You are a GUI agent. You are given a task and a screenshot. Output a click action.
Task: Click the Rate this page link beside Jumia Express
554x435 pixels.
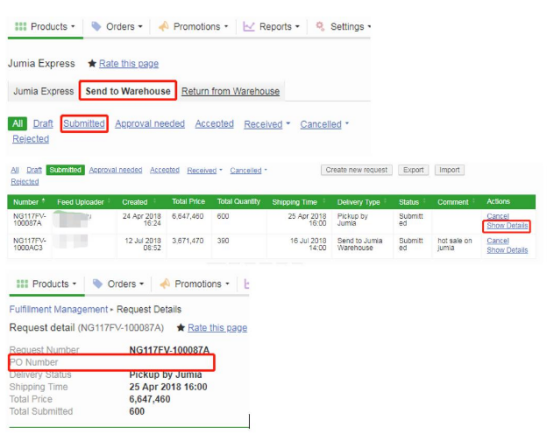pos(129,64)
